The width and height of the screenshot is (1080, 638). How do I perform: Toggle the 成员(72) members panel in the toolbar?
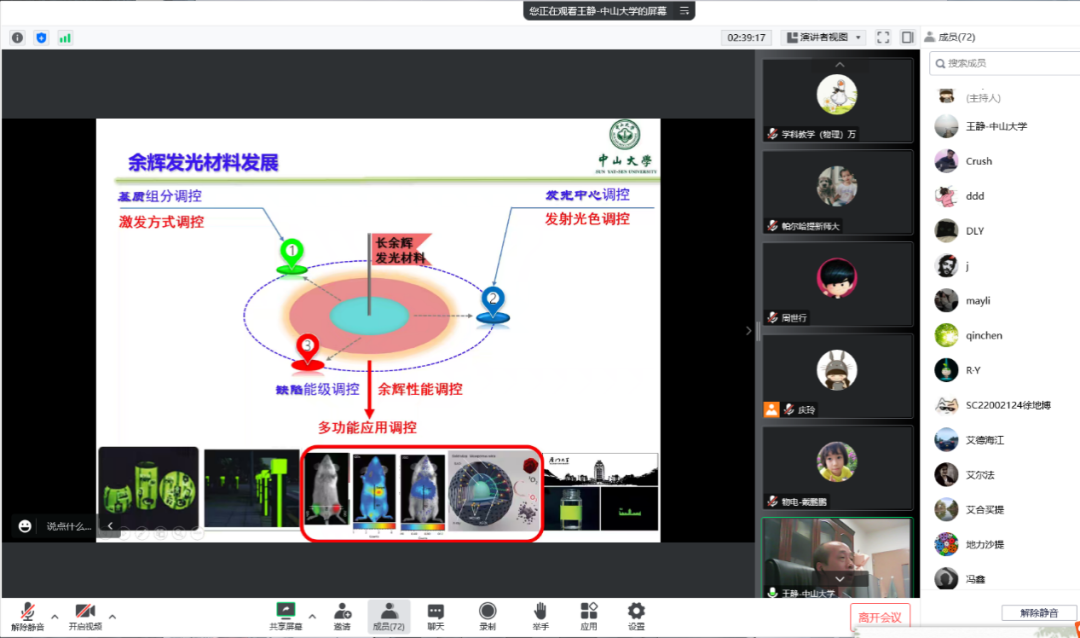(388, 616)
